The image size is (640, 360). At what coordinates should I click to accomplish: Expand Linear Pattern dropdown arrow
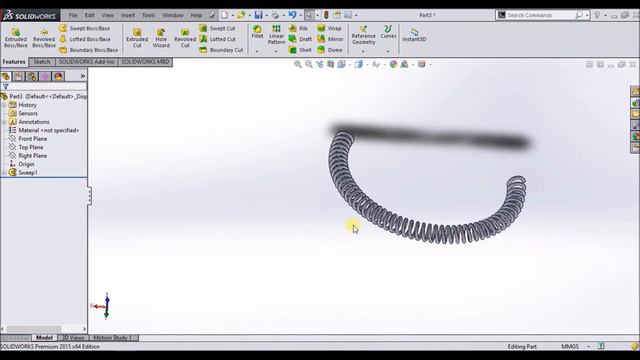[276, 51]
